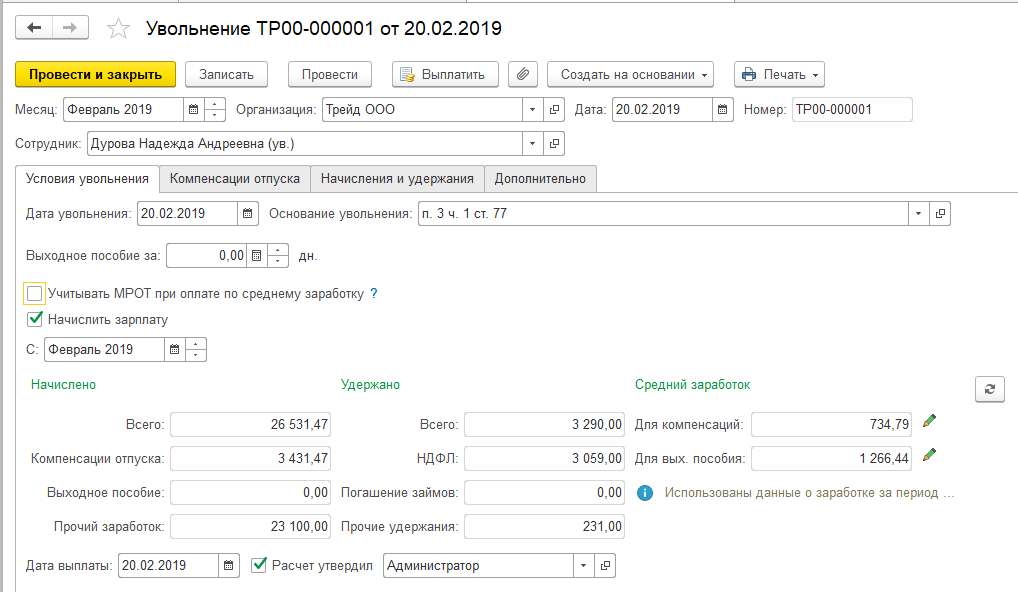
Task: Go back with the left arrow button
Action: (34, 27)
